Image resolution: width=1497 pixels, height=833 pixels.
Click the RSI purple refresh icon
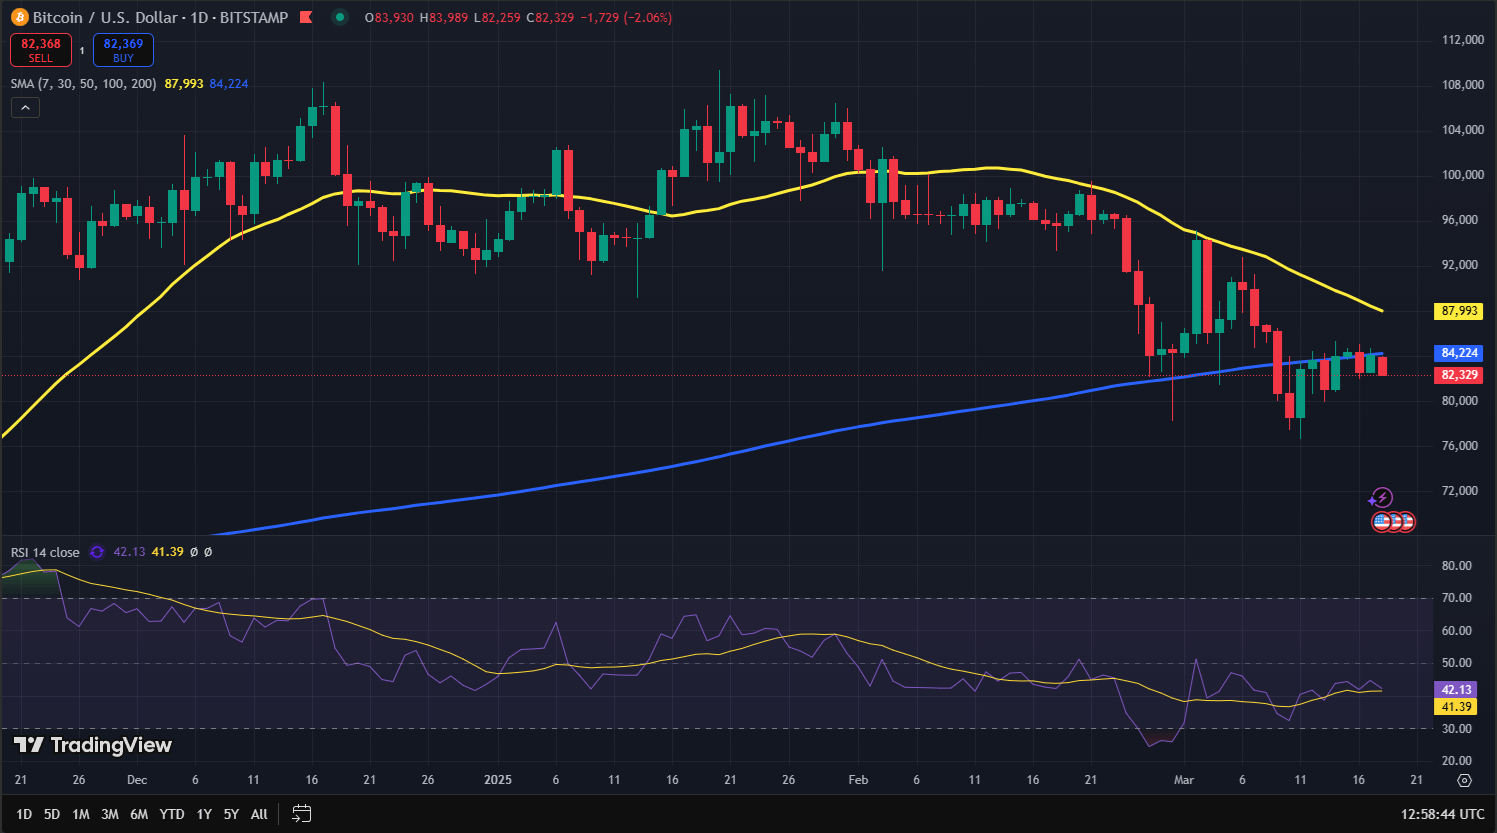point(97,552)
